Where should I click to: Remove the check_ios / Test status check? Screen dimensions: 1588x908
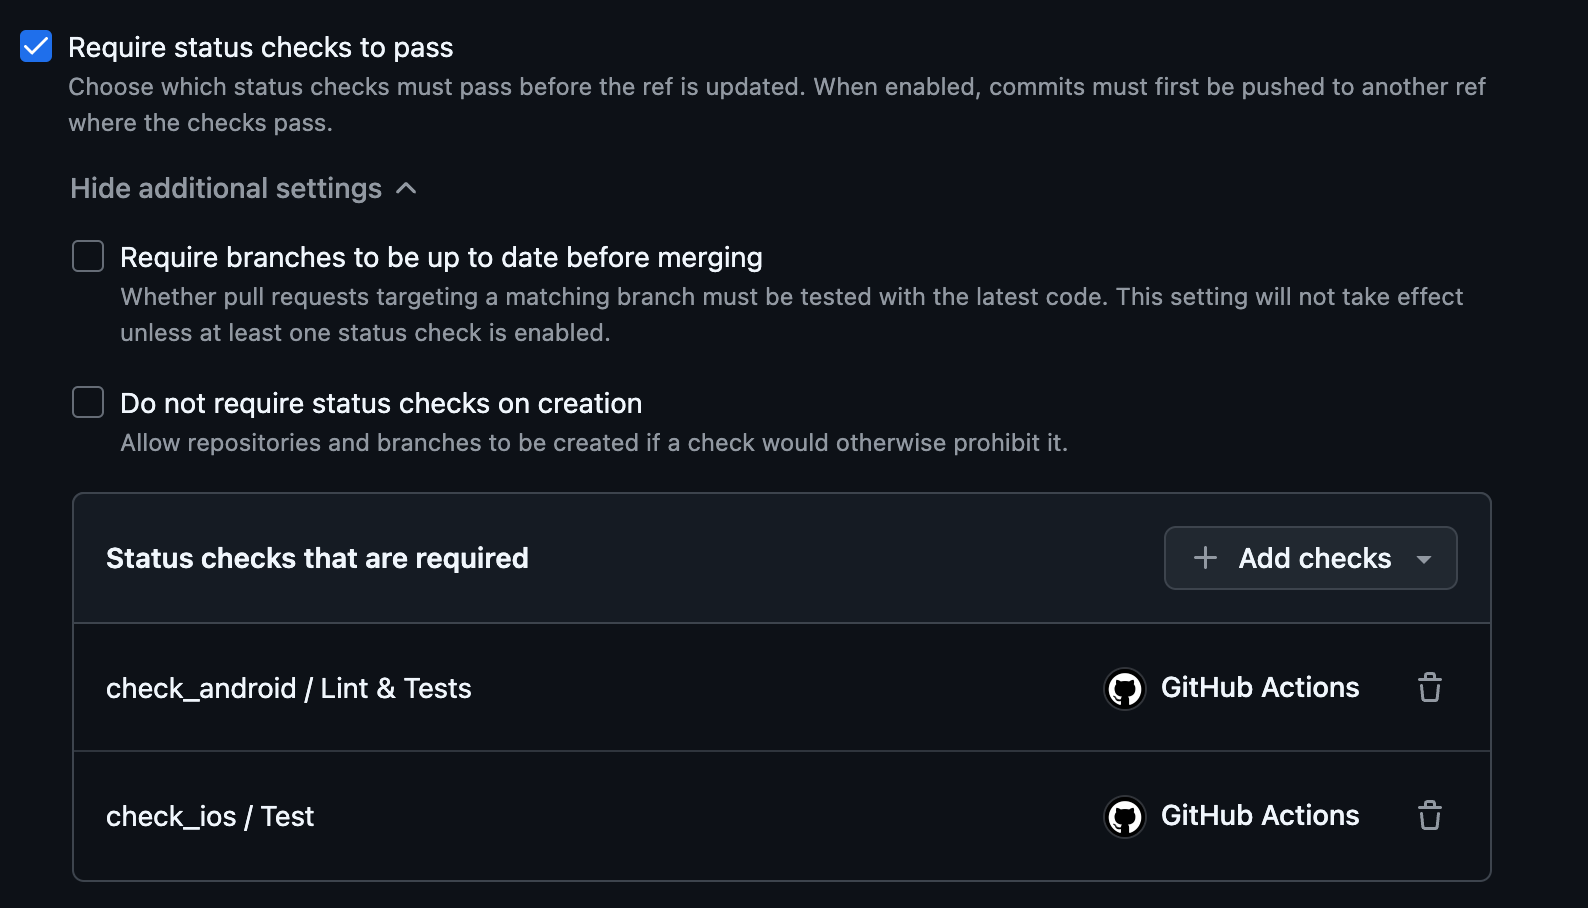1430,816
